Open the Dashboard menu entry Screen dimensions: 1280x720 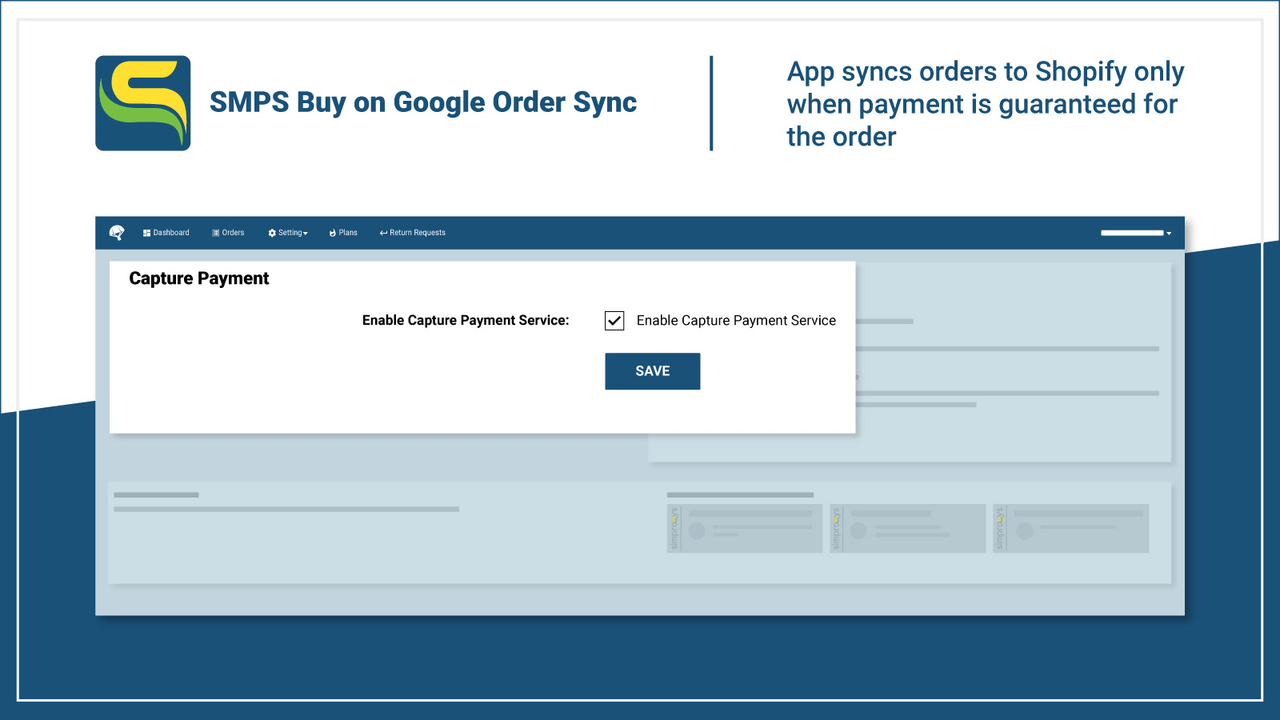tap(166, 232)
